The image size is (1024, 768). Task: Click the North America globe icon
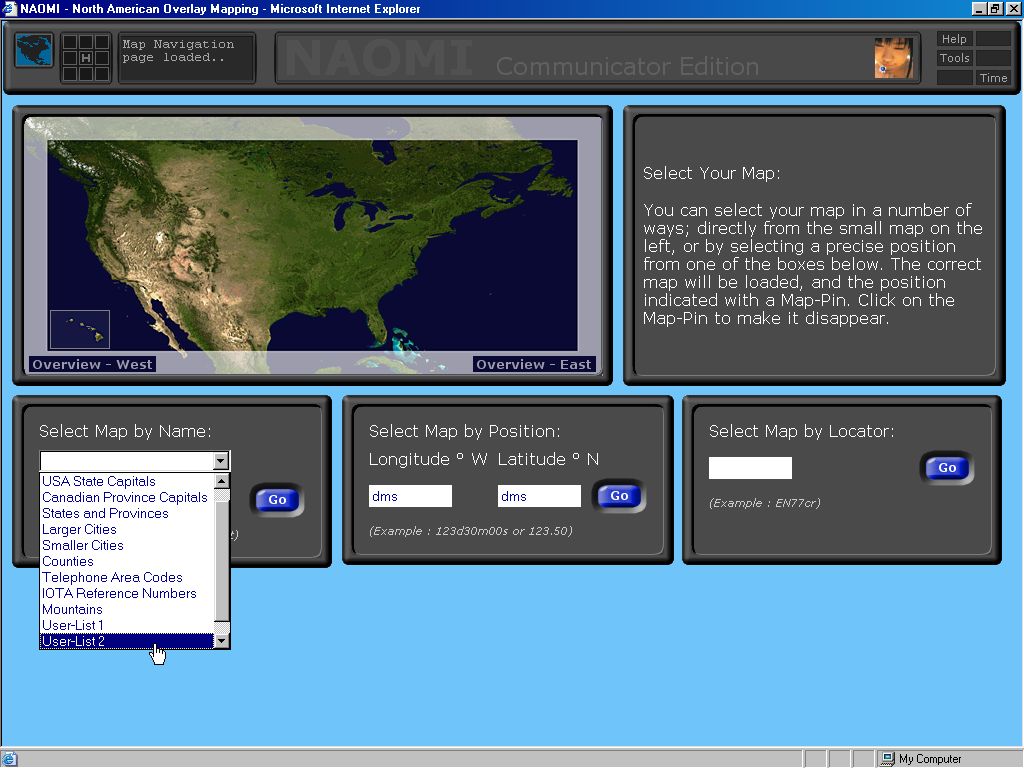(x=34, y=50)
